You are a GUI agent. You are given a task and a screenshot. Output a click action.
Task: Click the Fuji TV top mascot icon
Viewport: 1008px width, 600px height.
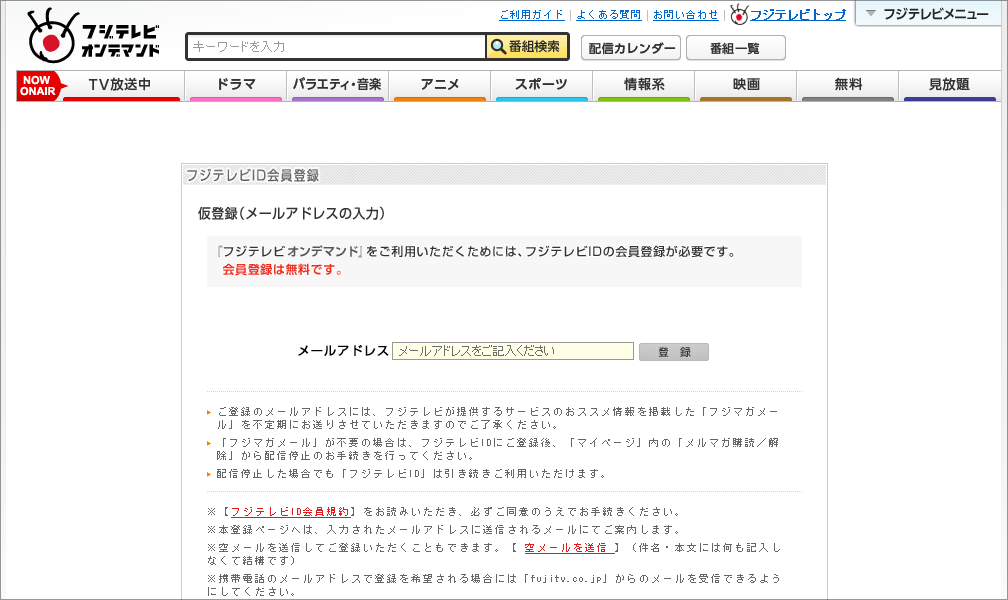[739, 14]
